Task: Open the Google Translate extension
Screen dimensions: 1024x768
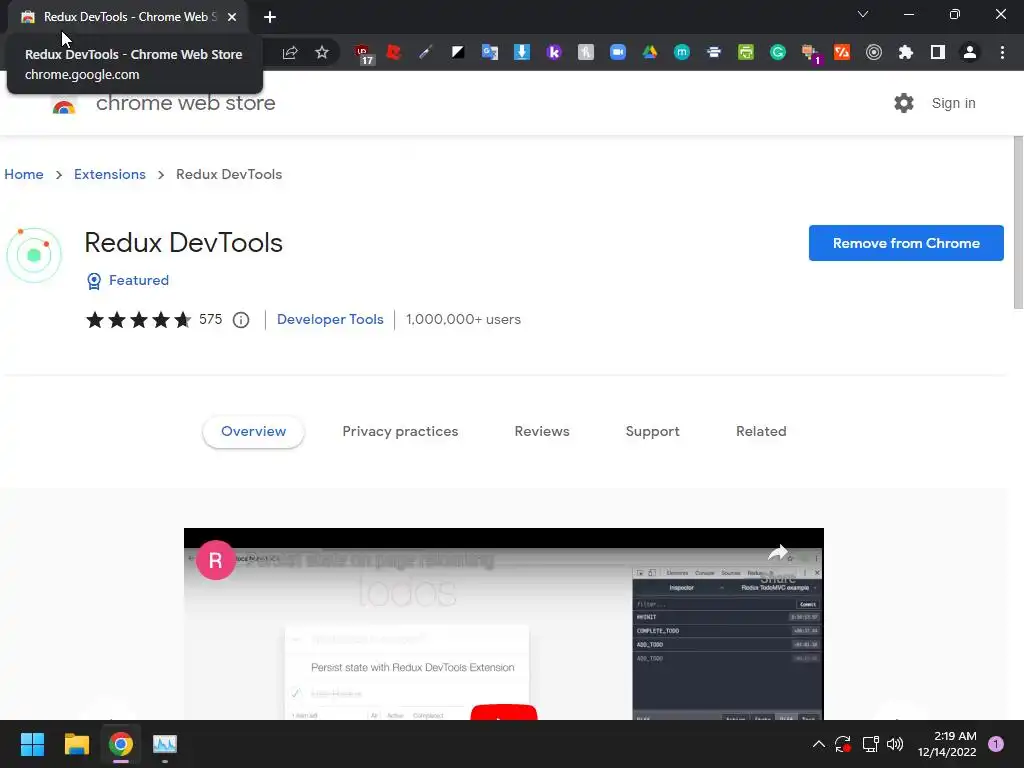Action: [x=490, y=52]
